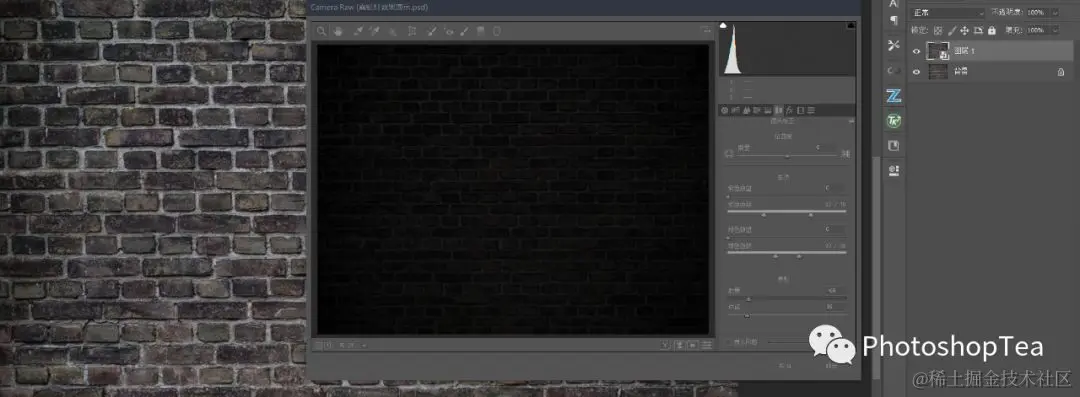Click the copy settings to before icon
Screen dimensions: 1080x397
point(693,345)
